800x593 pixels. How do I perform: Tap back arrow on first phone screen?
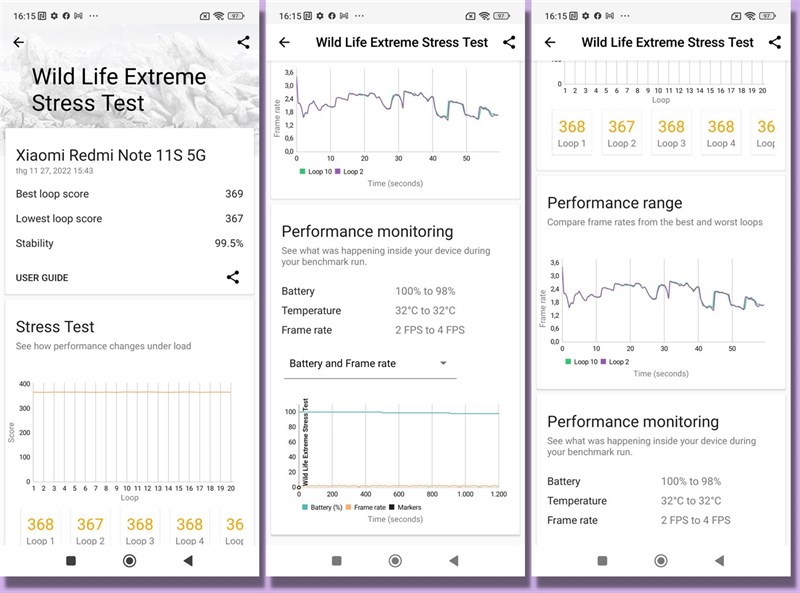[x=18, y=42]
